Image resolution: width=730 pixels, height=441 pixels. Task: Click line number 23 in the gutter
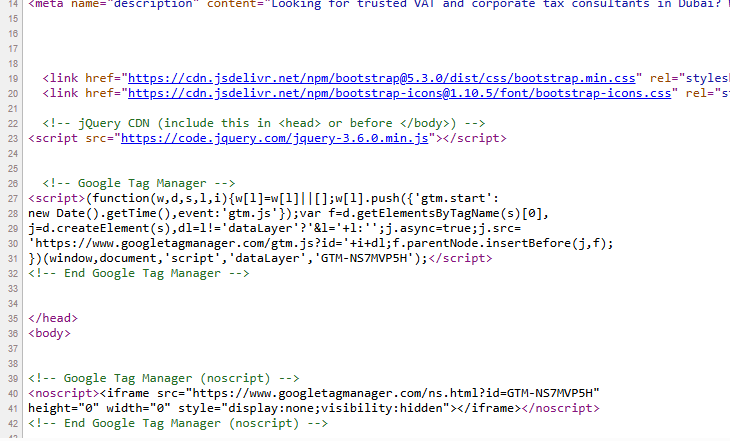(14, 138)
